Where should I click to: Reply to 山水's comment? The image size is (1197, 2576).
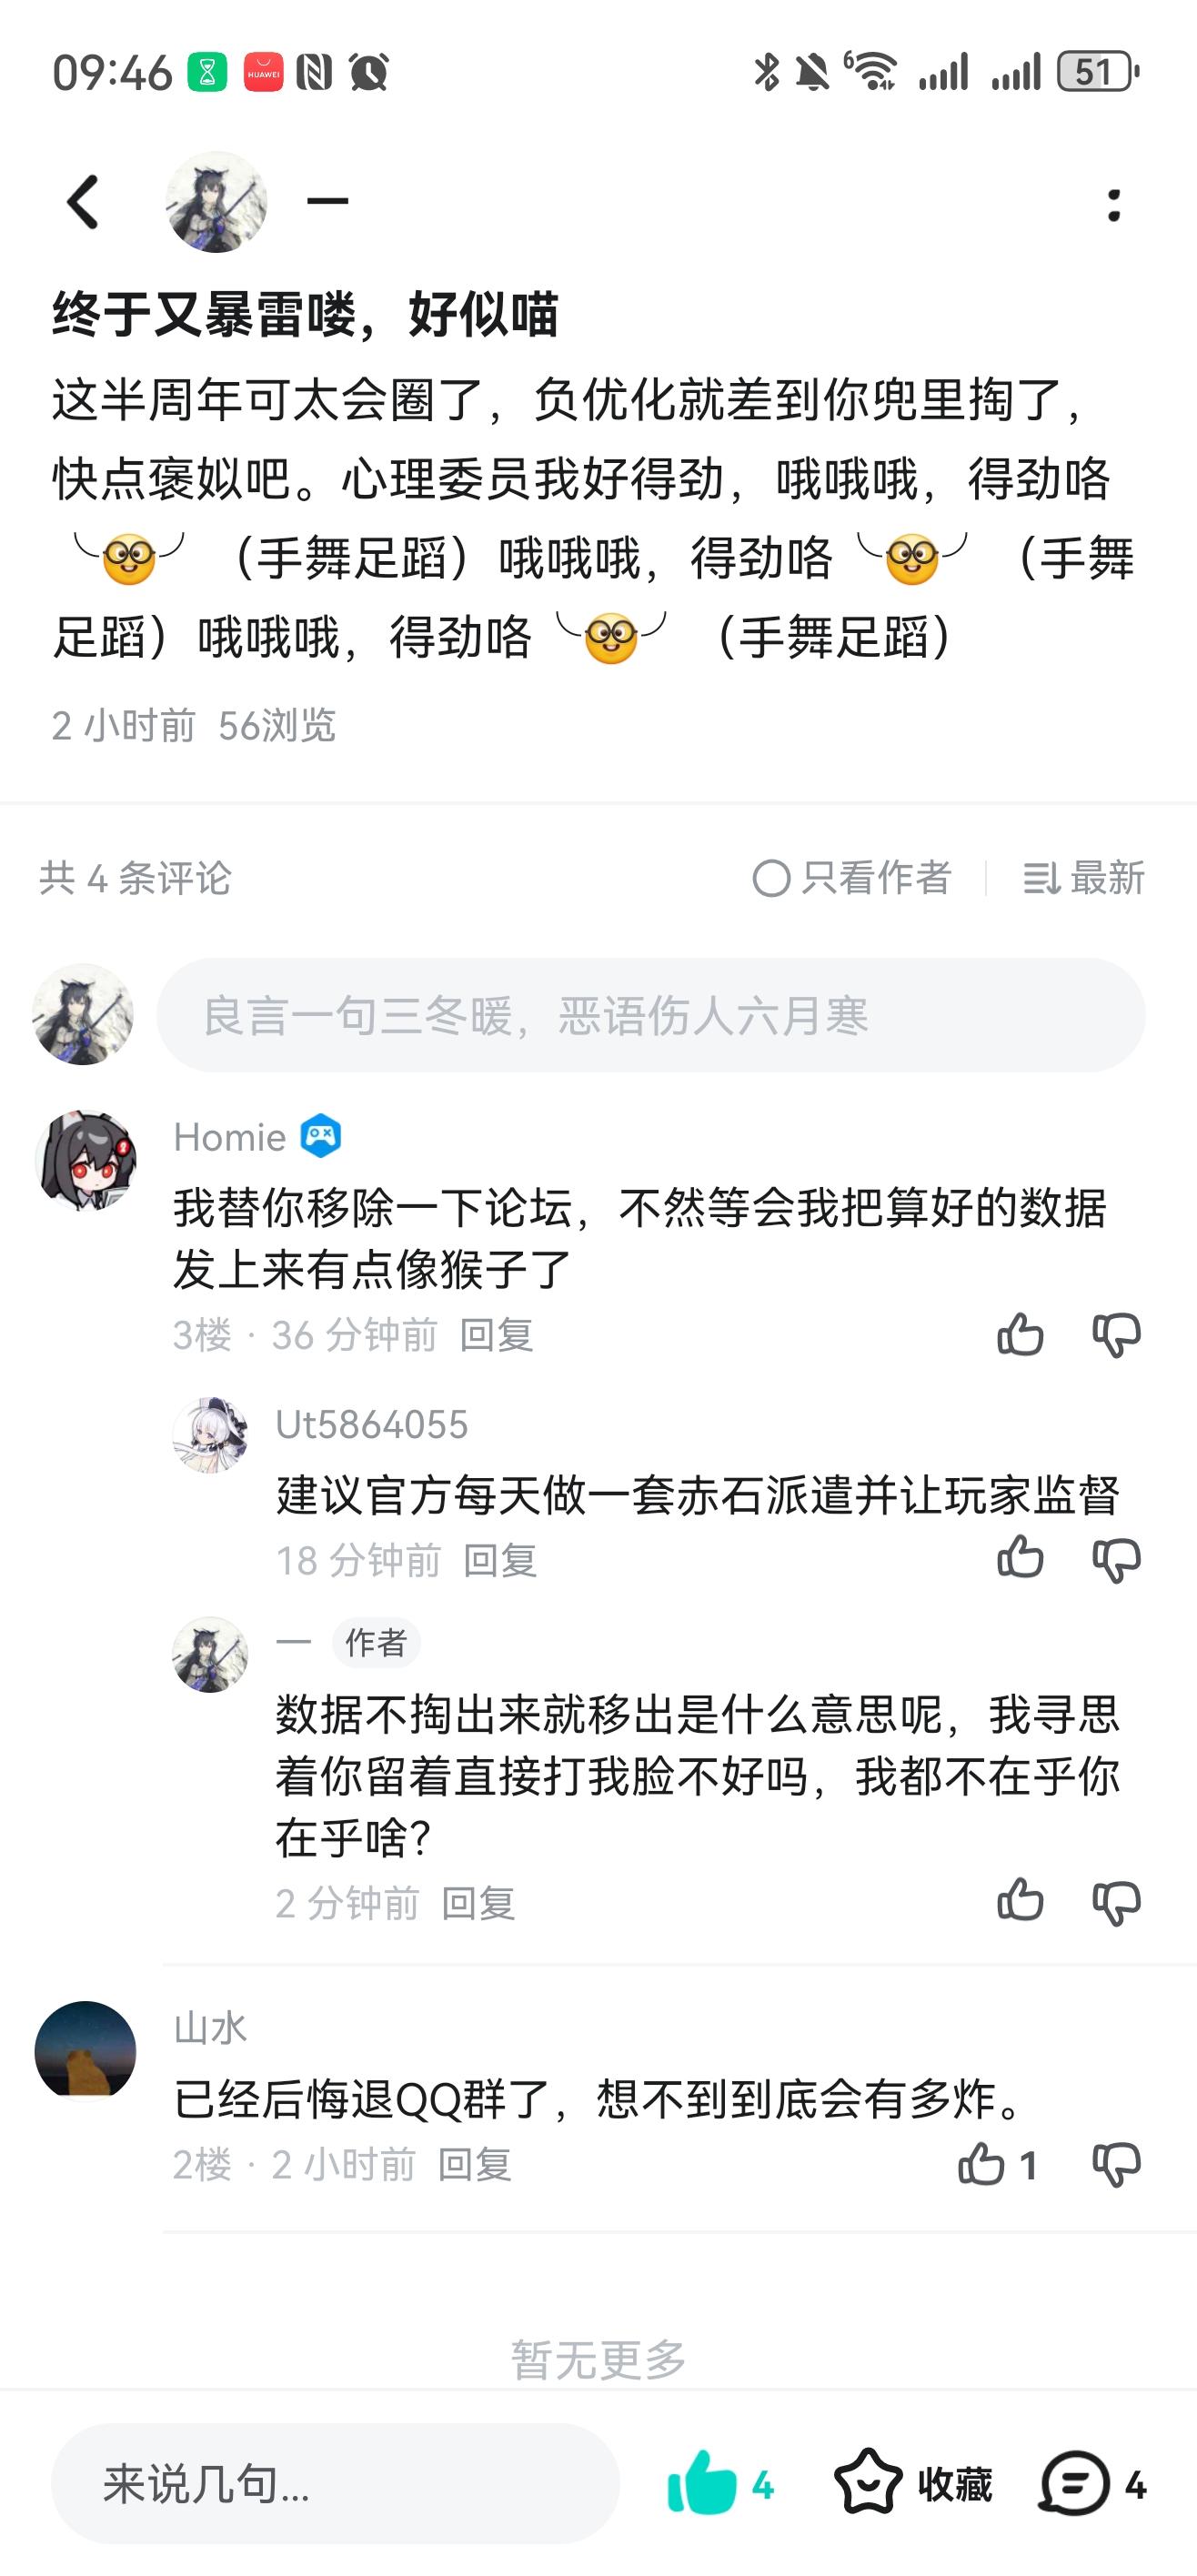click(474, 2164)
